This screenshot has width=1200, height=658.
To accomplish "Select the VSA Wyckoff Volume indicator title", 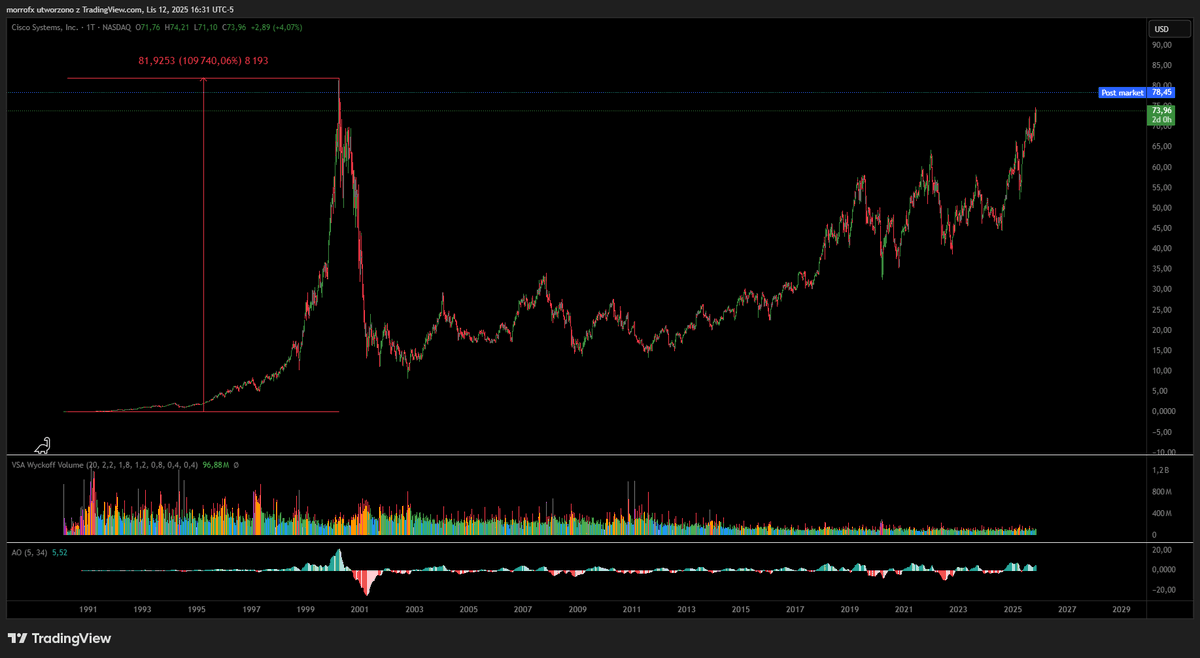I will [47, 465].
